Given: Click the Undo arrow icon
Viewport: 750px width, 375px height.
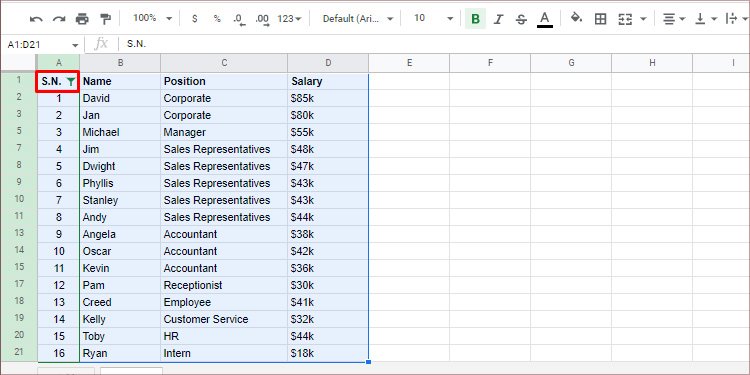Looking at the screenshot, I should point(36,19).
